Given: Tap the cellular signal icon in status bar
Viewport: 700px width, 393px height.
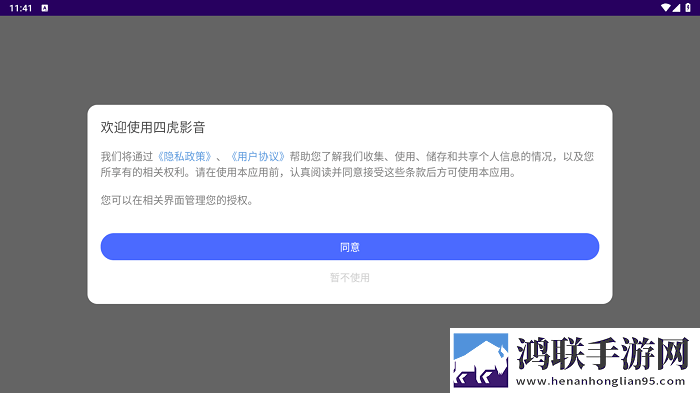Looking at the screenshot, I should click(676, 8).
